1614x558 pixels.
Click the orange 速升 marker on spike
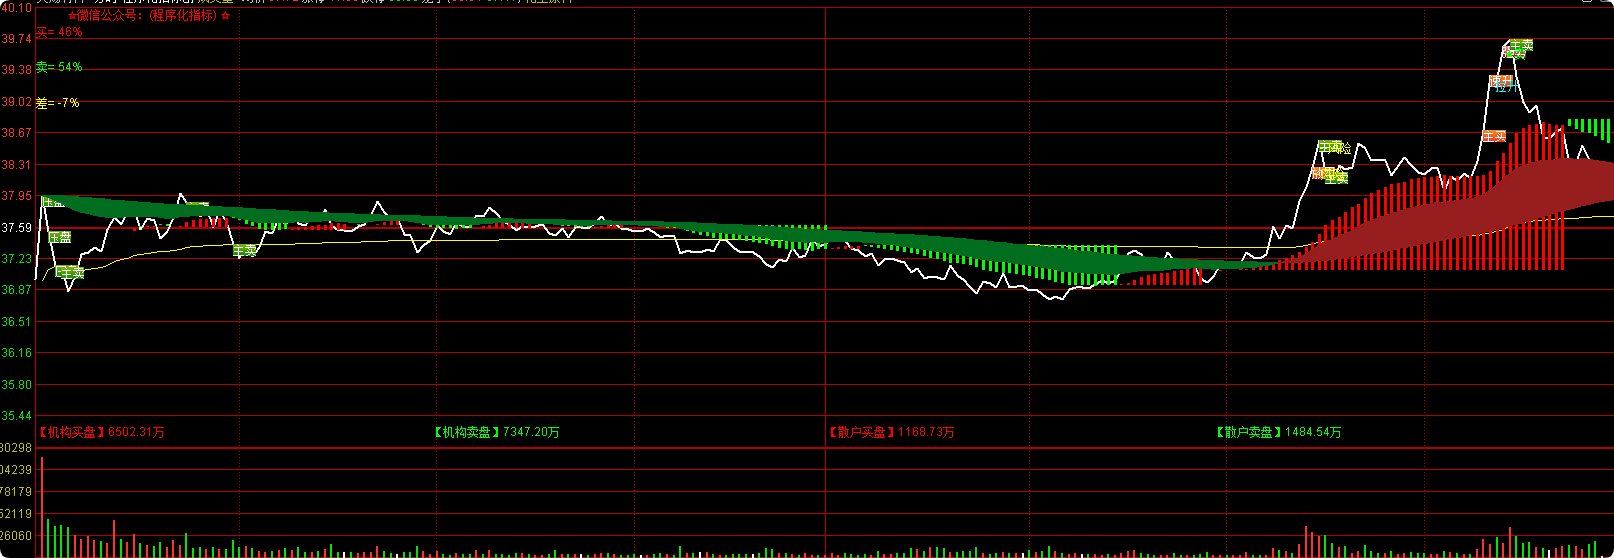(1500, 81)
